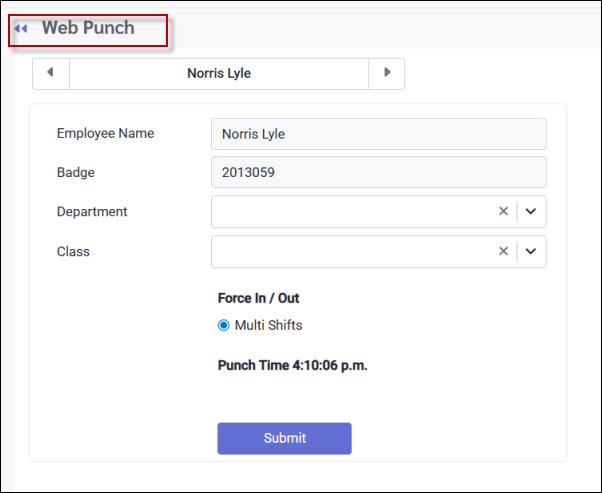
Task: Click the Force In / Out heading
Action: pyautogui.click(x=258, y=298)
